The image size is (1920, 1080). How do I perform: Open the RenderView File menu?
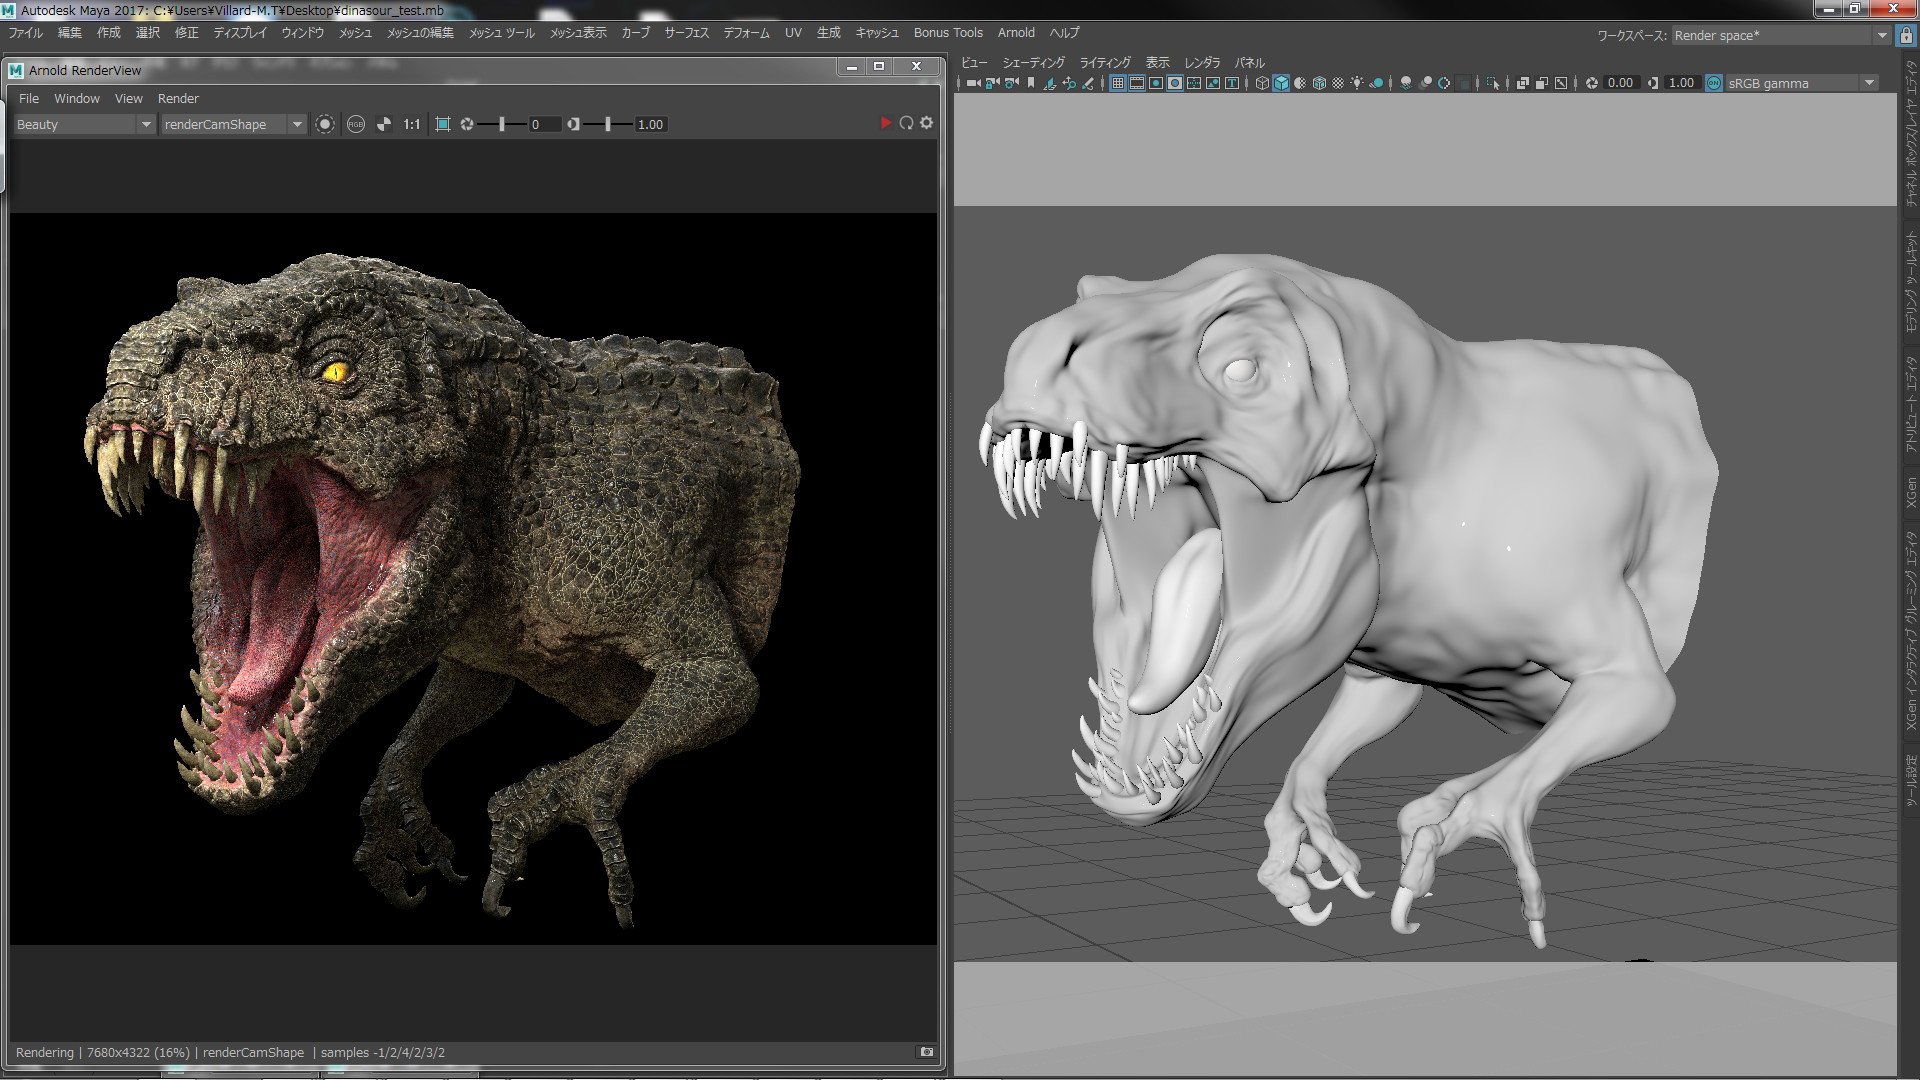(29, 98)
